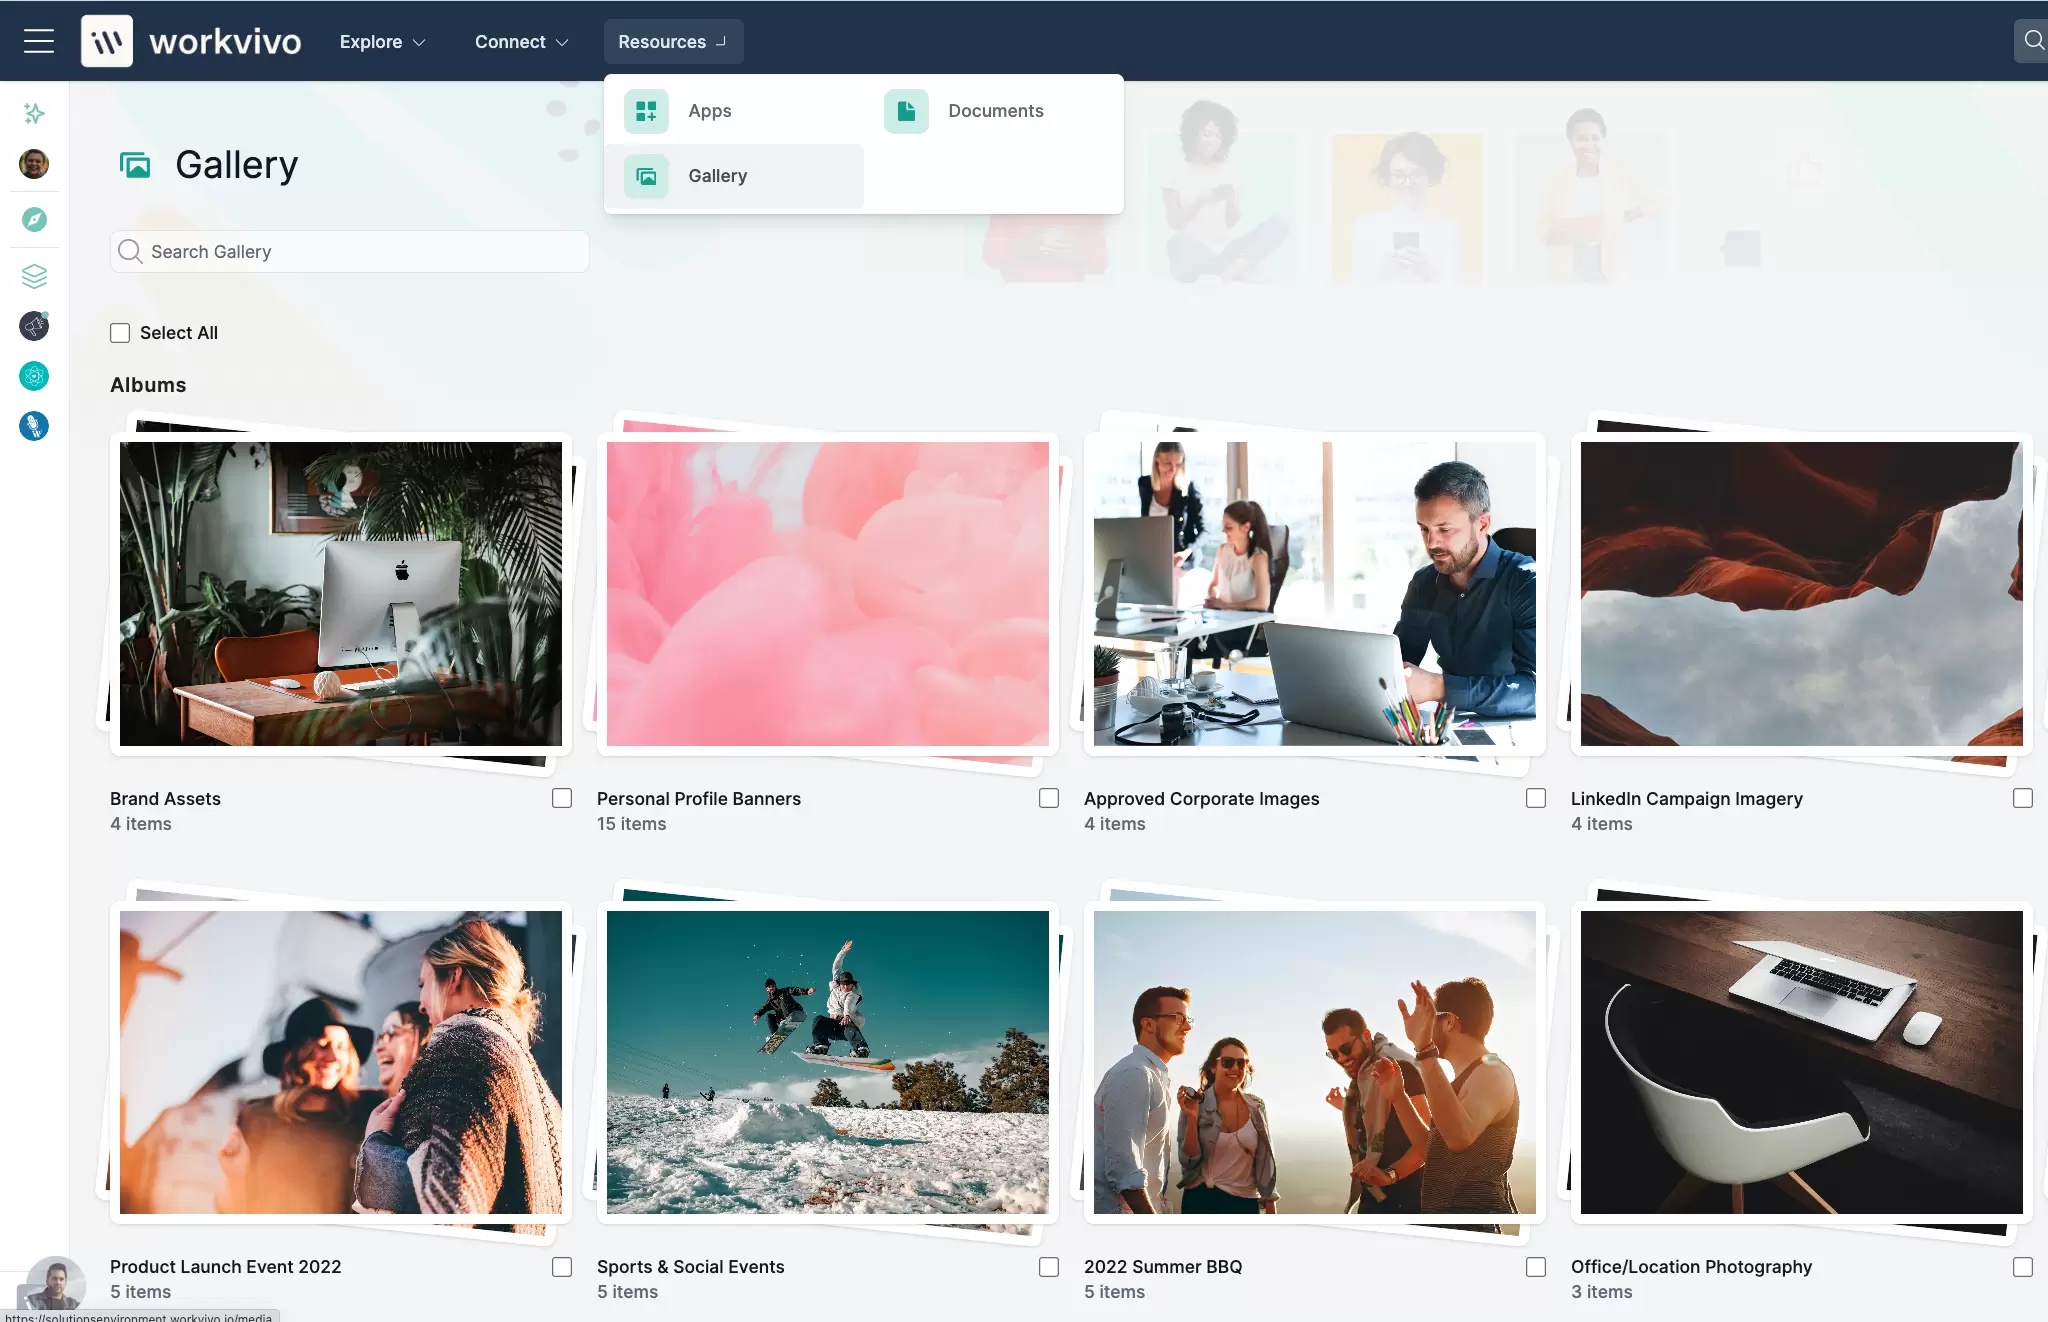
Task: Click the atom sidebar icon
Action: pos(34,376)
